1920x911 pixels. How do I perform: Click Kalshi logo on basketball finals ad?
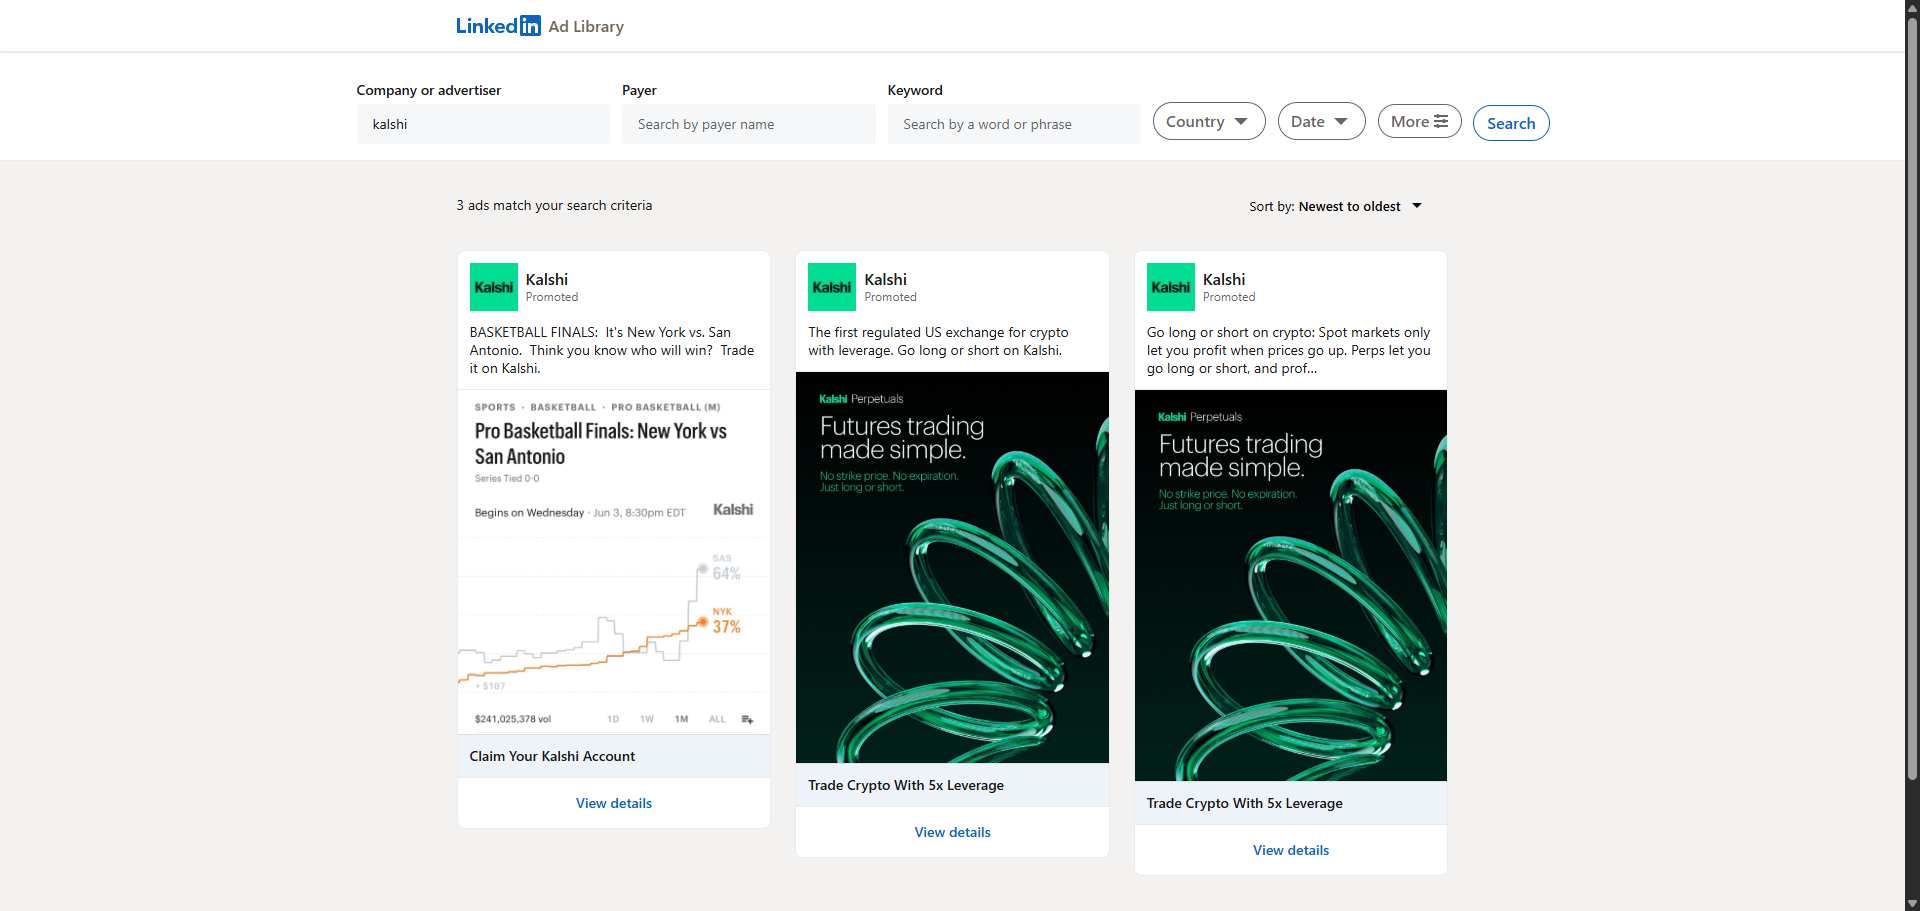[494, 287]
